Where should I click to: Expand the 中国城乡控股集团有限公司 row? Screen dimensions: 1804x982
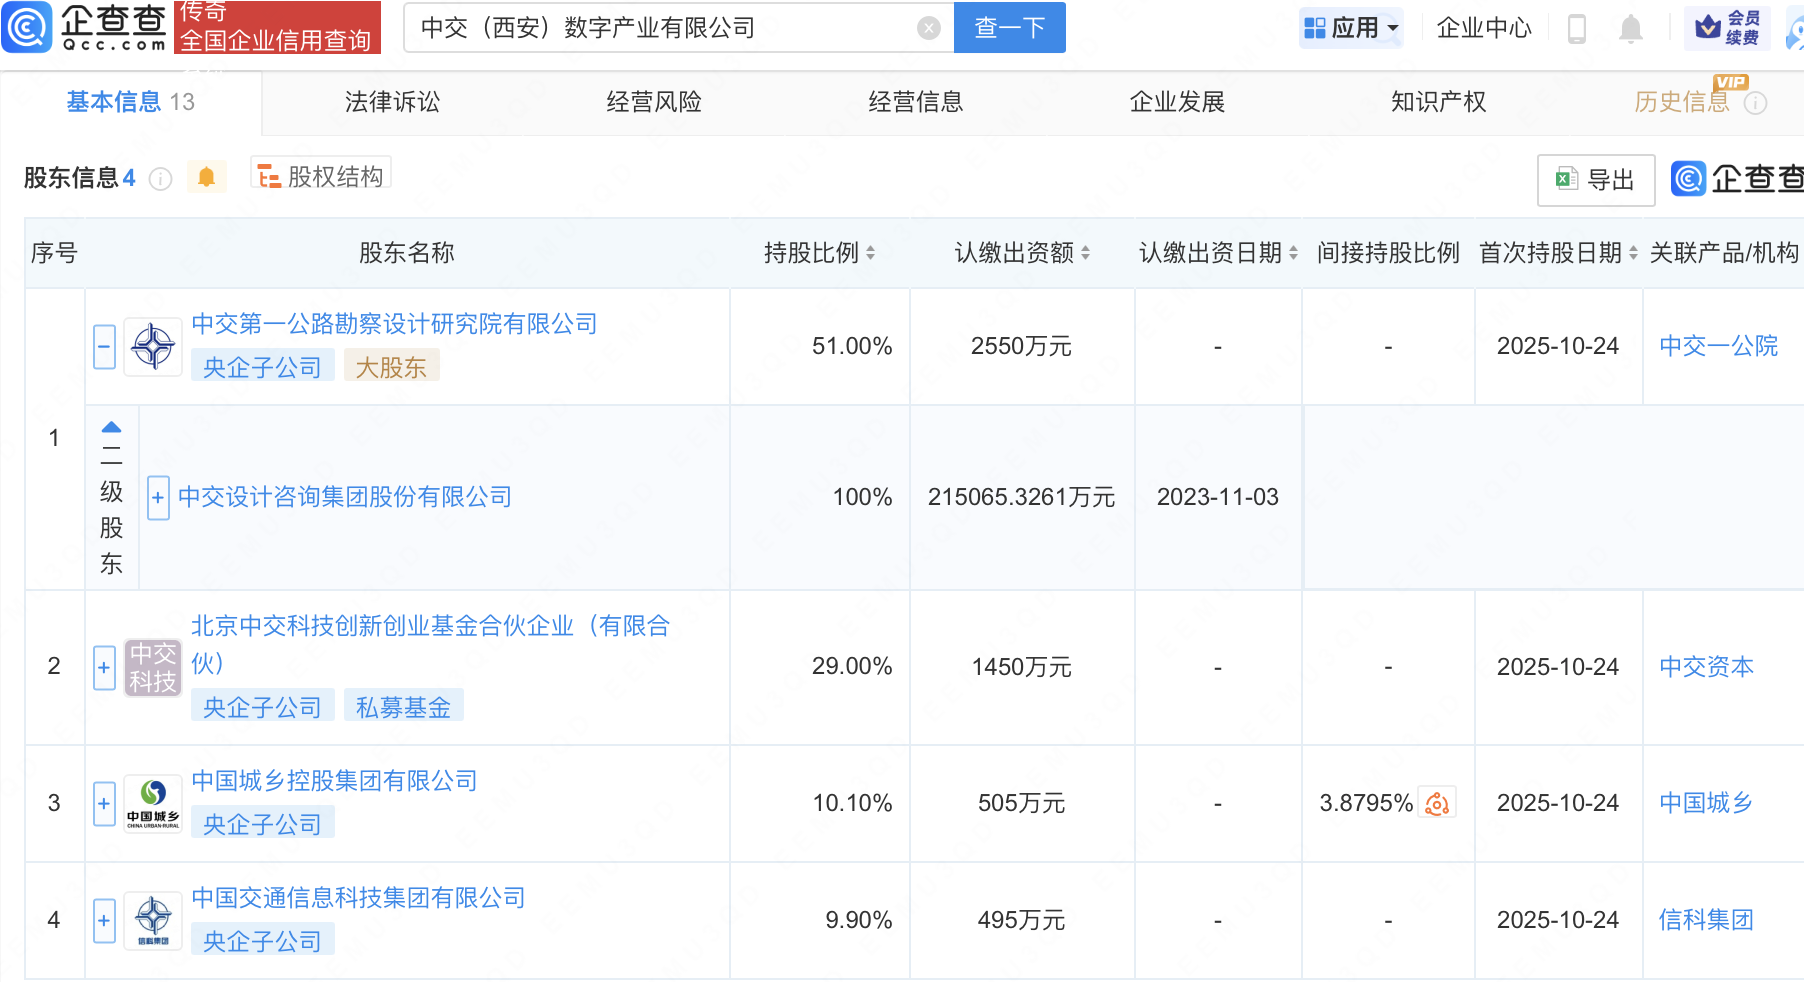[104, 804]
